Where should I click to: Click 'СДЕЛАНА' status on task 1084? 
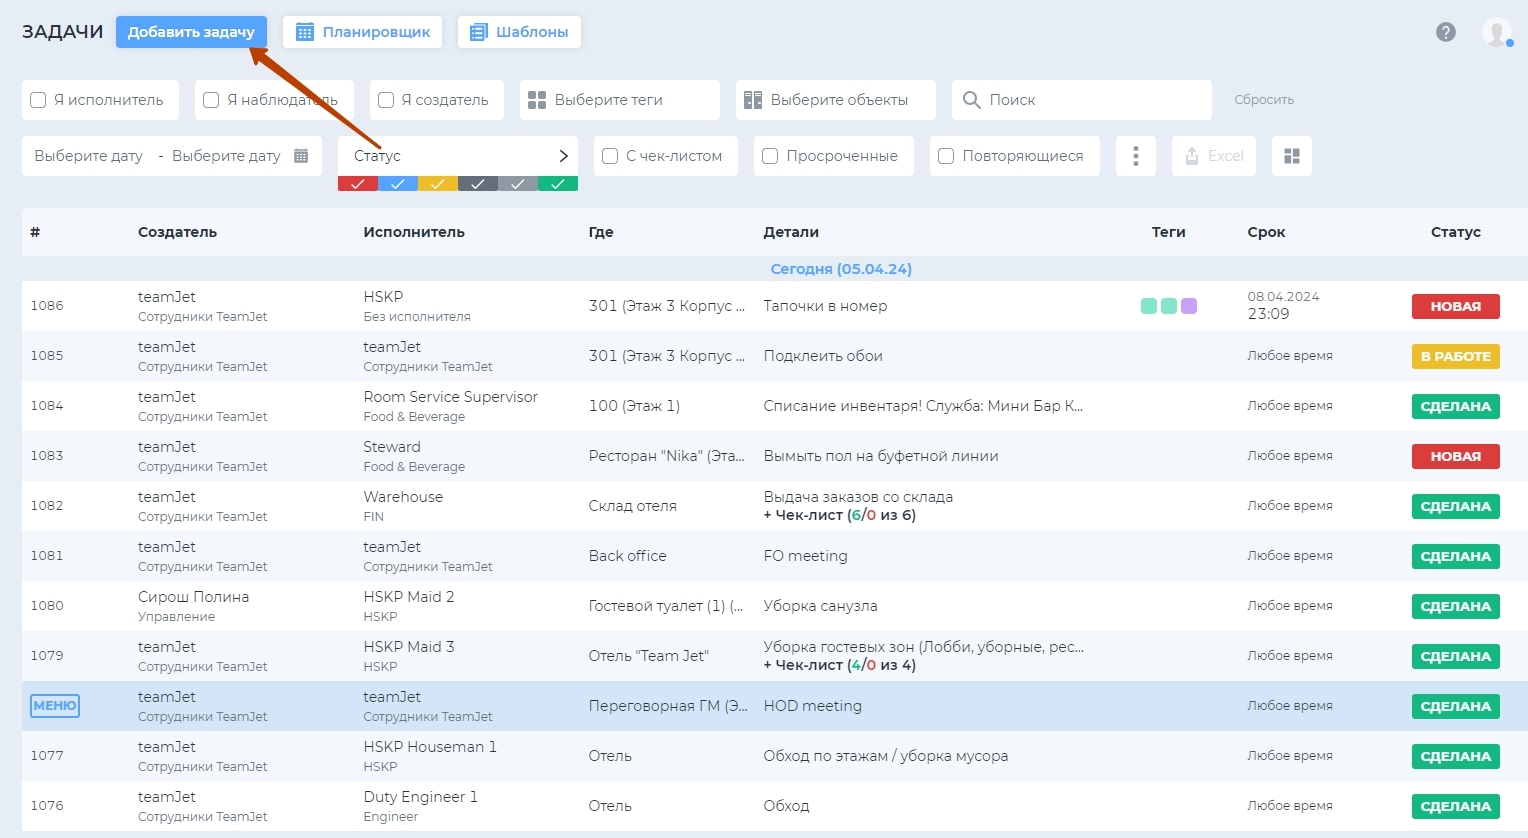pyautogui.click(x=1456, y=406)
